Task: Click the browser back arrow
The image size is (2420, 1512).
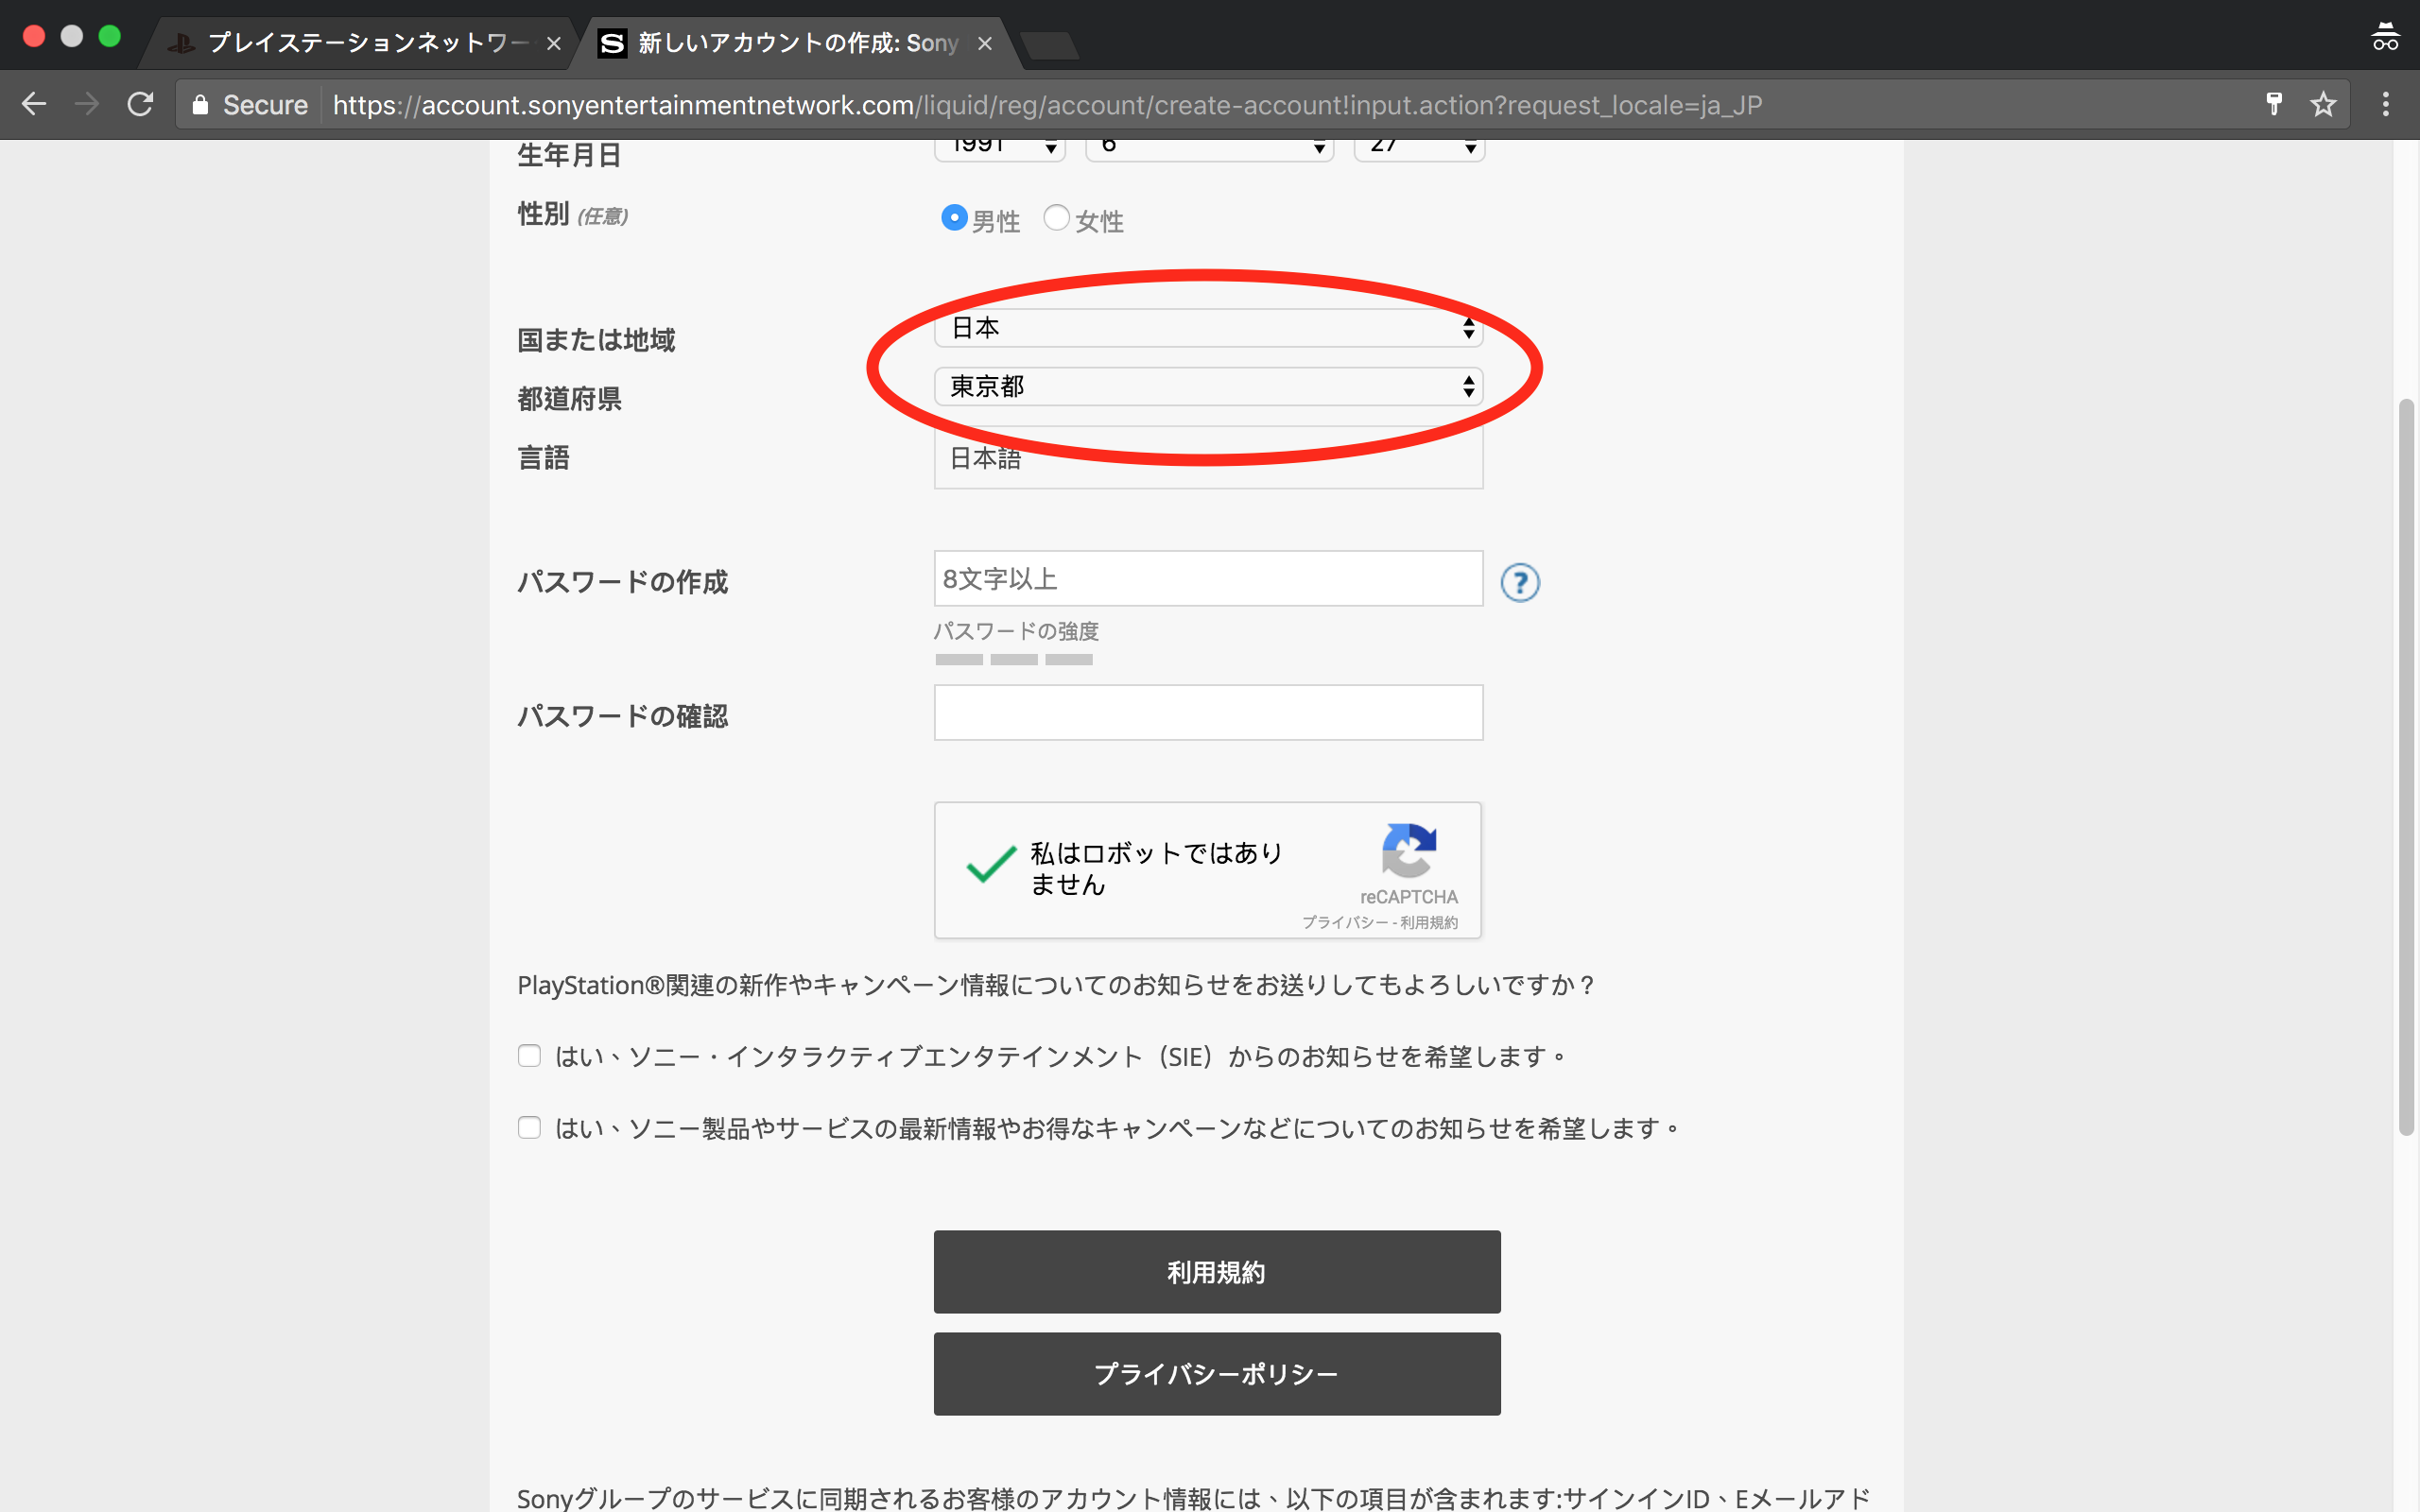Action: click(35, 104)
